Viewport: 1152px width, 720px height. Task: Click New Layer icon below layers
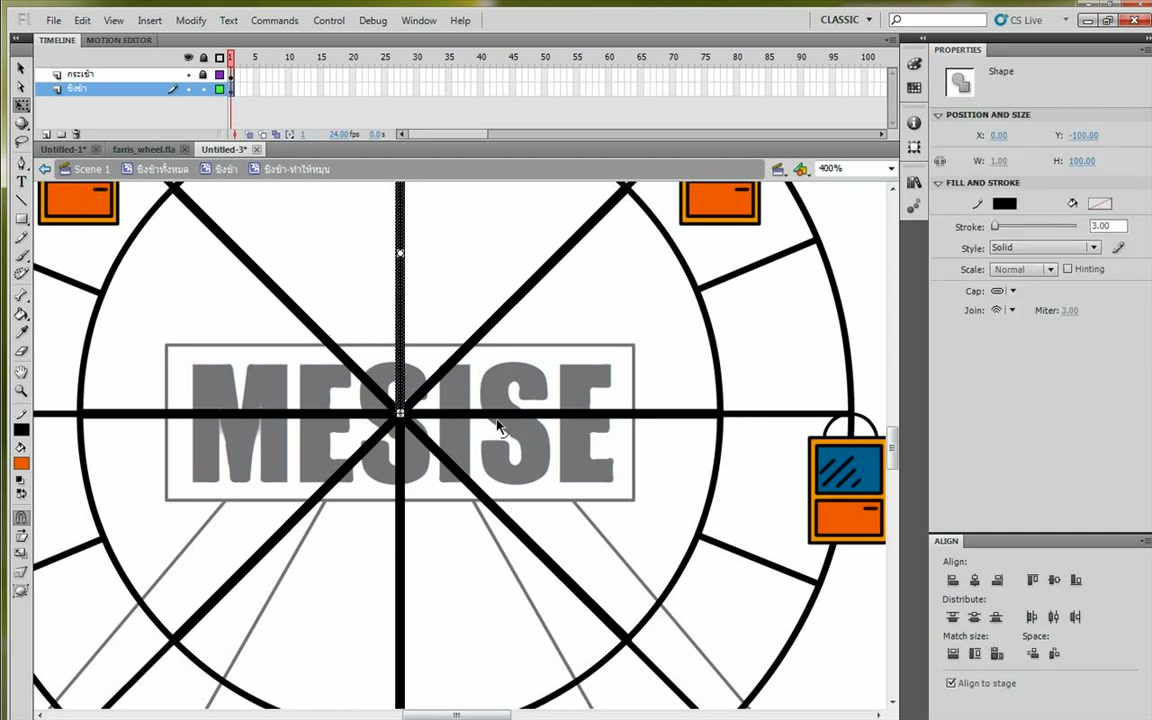coord(46,134)
